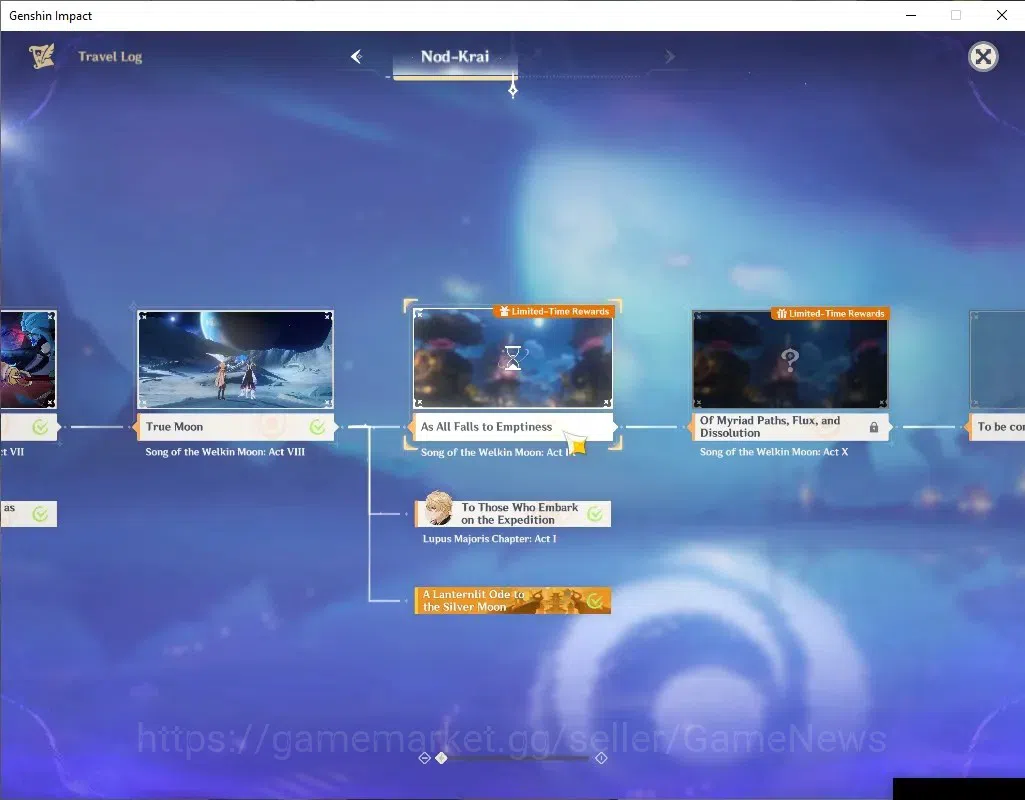Click the checkmark on A Lanternlit Ode to the Silver Moon
This screenshot has width=1025, height=800.
coord(595,601)
